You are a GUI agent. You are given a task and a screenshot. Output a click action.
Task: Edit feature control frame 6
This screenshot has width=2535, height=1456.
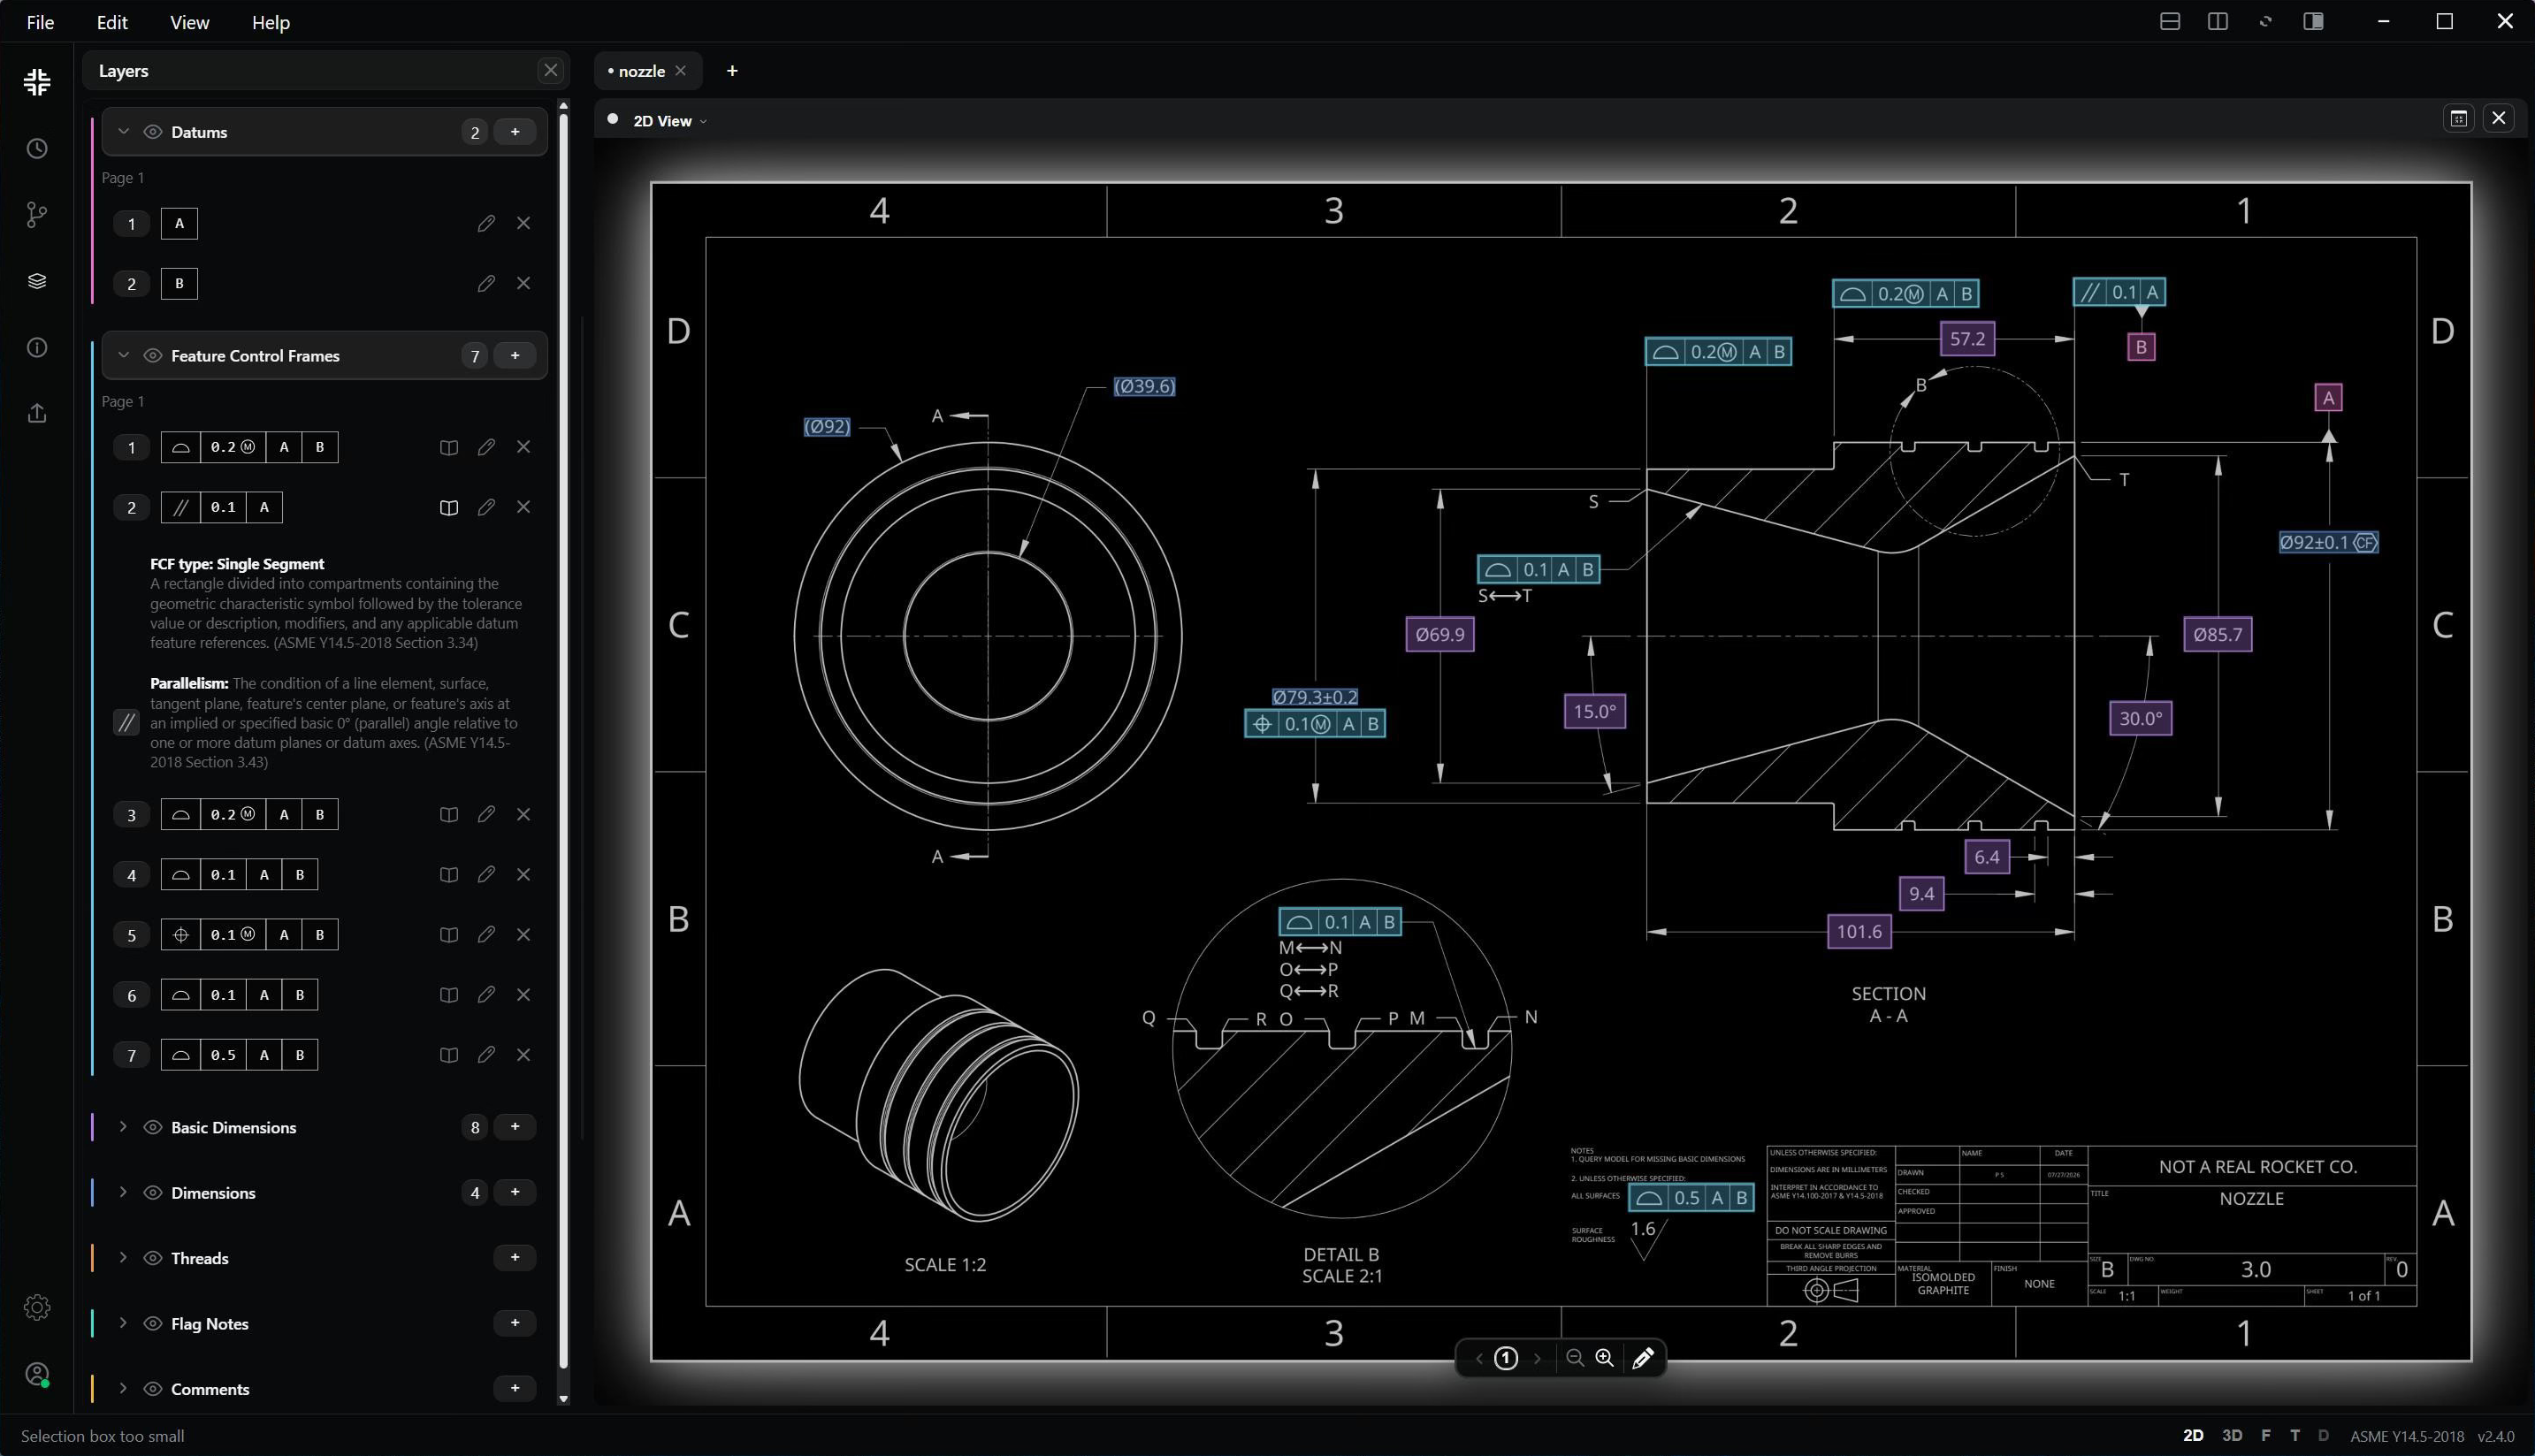coord(486,994)
